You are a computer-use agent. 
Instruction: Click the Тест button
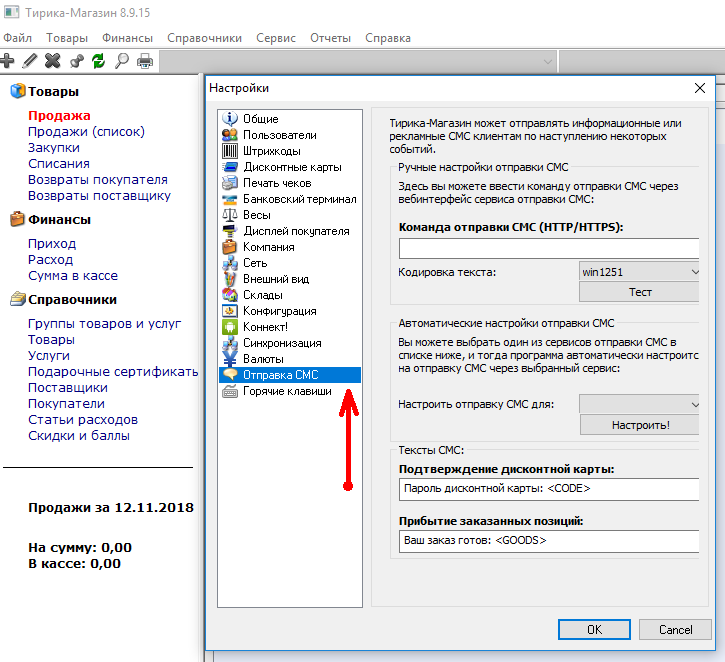point(639,292)
